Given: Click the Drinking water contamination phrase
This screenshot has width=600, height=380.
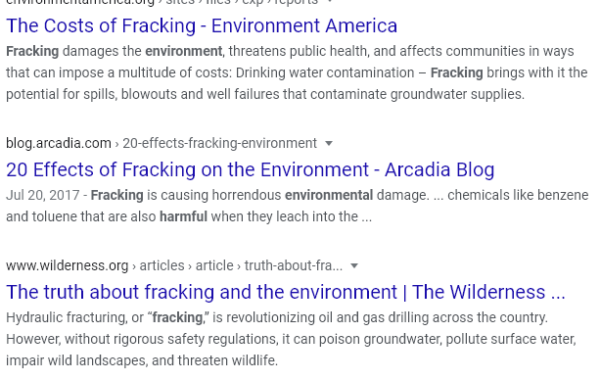Looking at the screenshot, I should [x=324, y=73].
